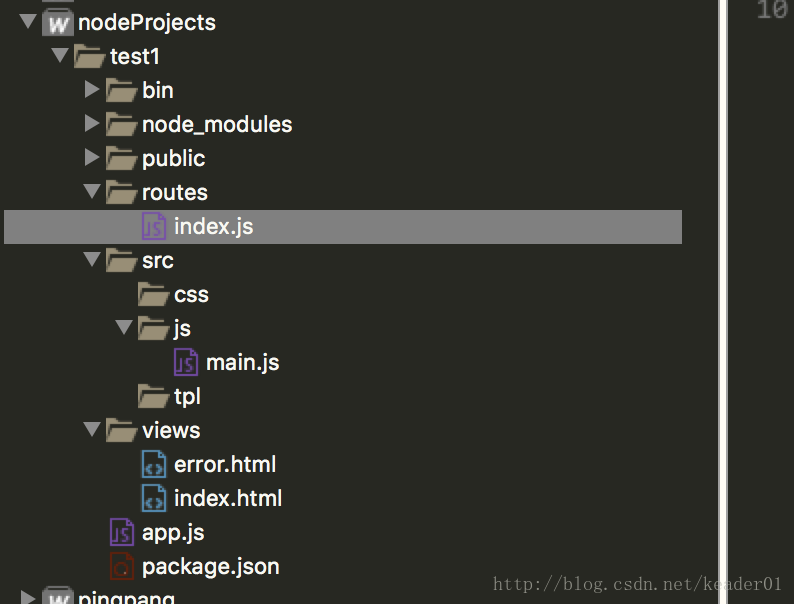Screen dimensions: 794x604
Task: Click the vertical divider beside the tree panel
Action: click(x=723, y=302)
